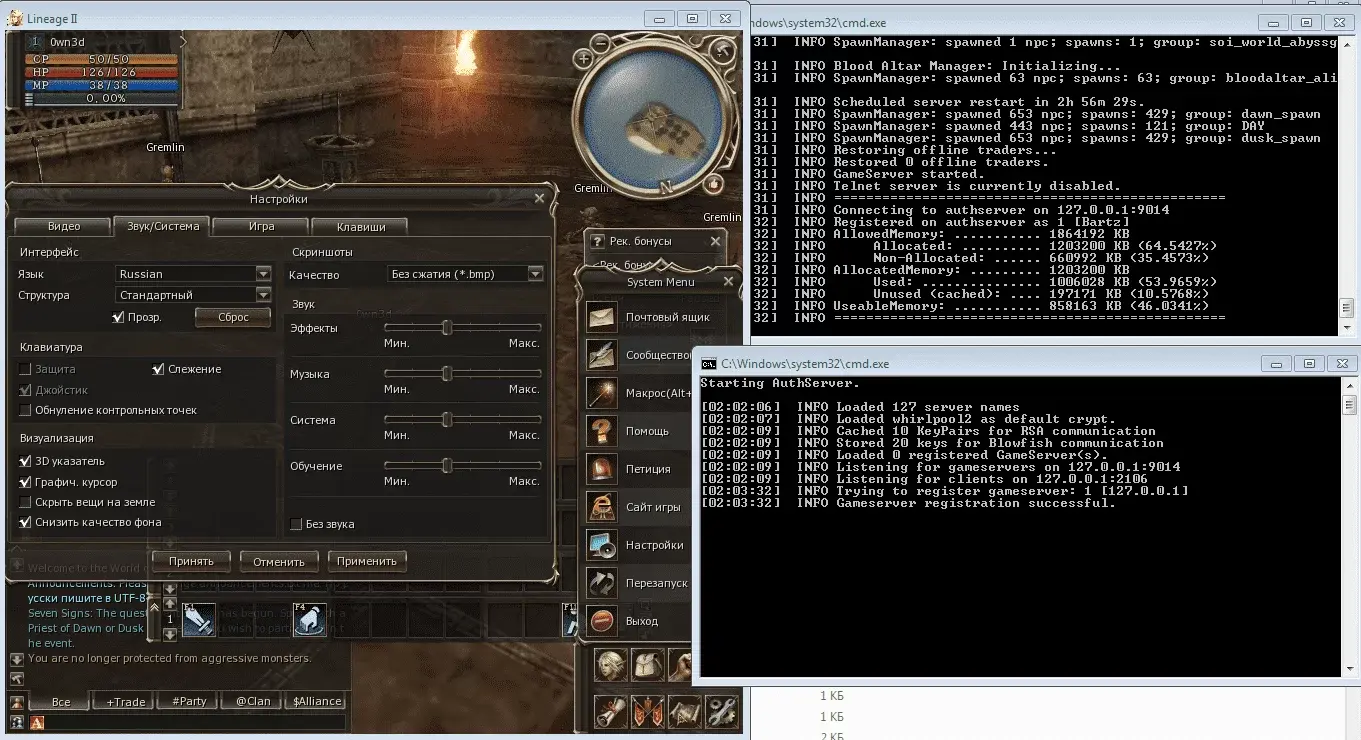
Task: Select the $Alliance chat tab
Action: [317, 701]
